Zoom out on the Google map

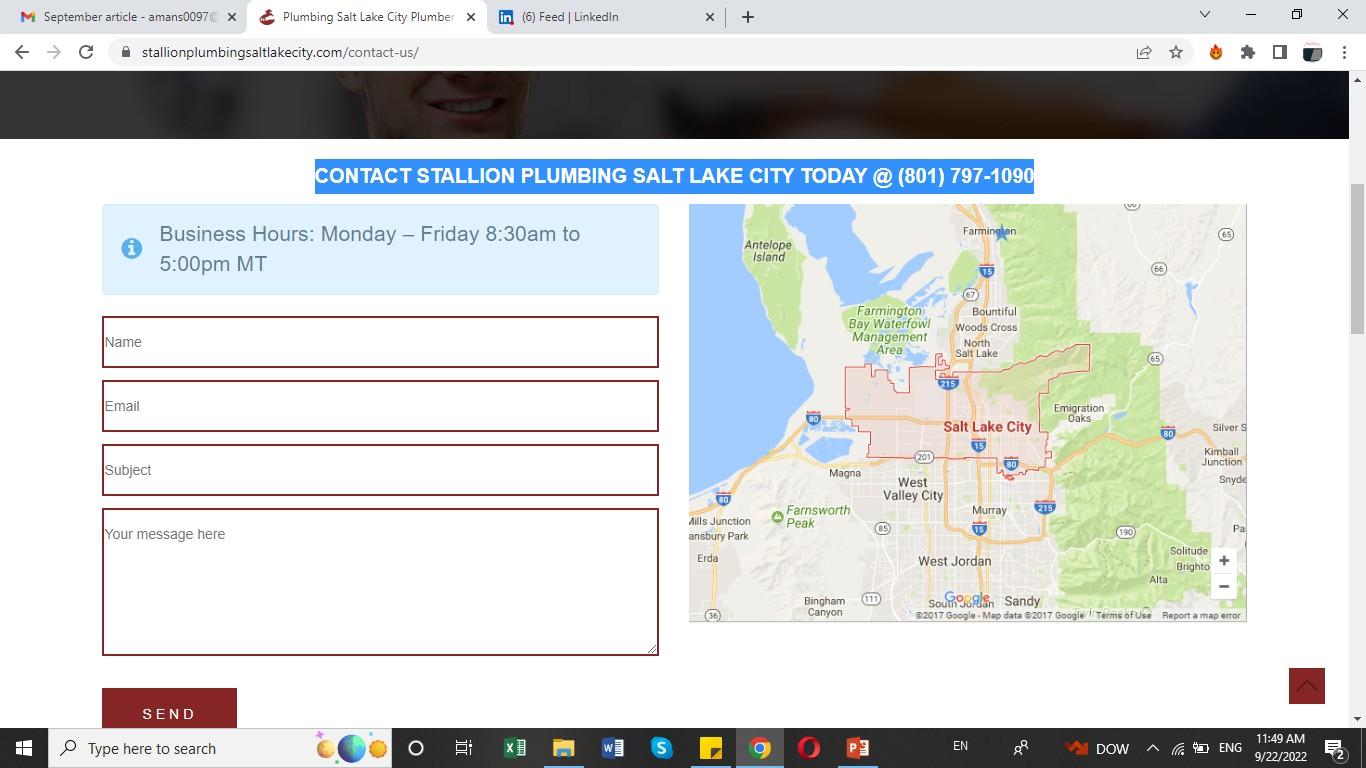coord(1224,587)
